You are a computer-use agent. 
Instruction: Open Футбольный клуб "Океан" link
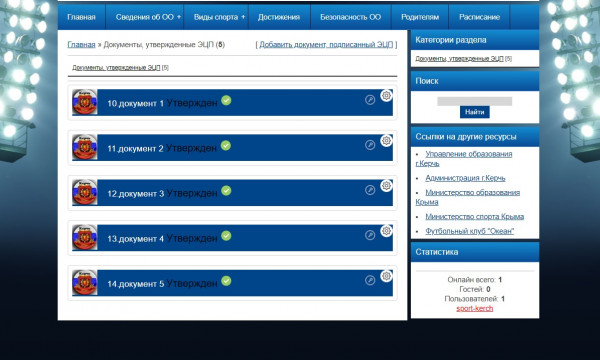pyautogui.click(x=470, y=231)
